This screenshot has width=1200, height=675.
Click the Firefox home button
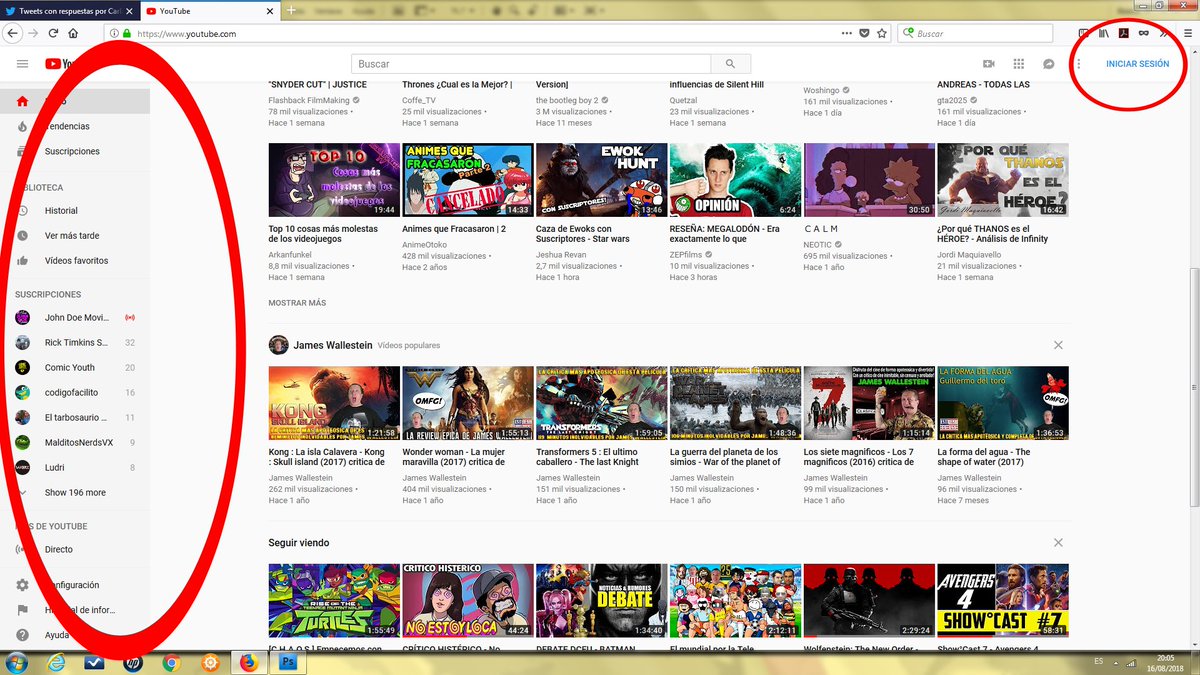[73, 33]
